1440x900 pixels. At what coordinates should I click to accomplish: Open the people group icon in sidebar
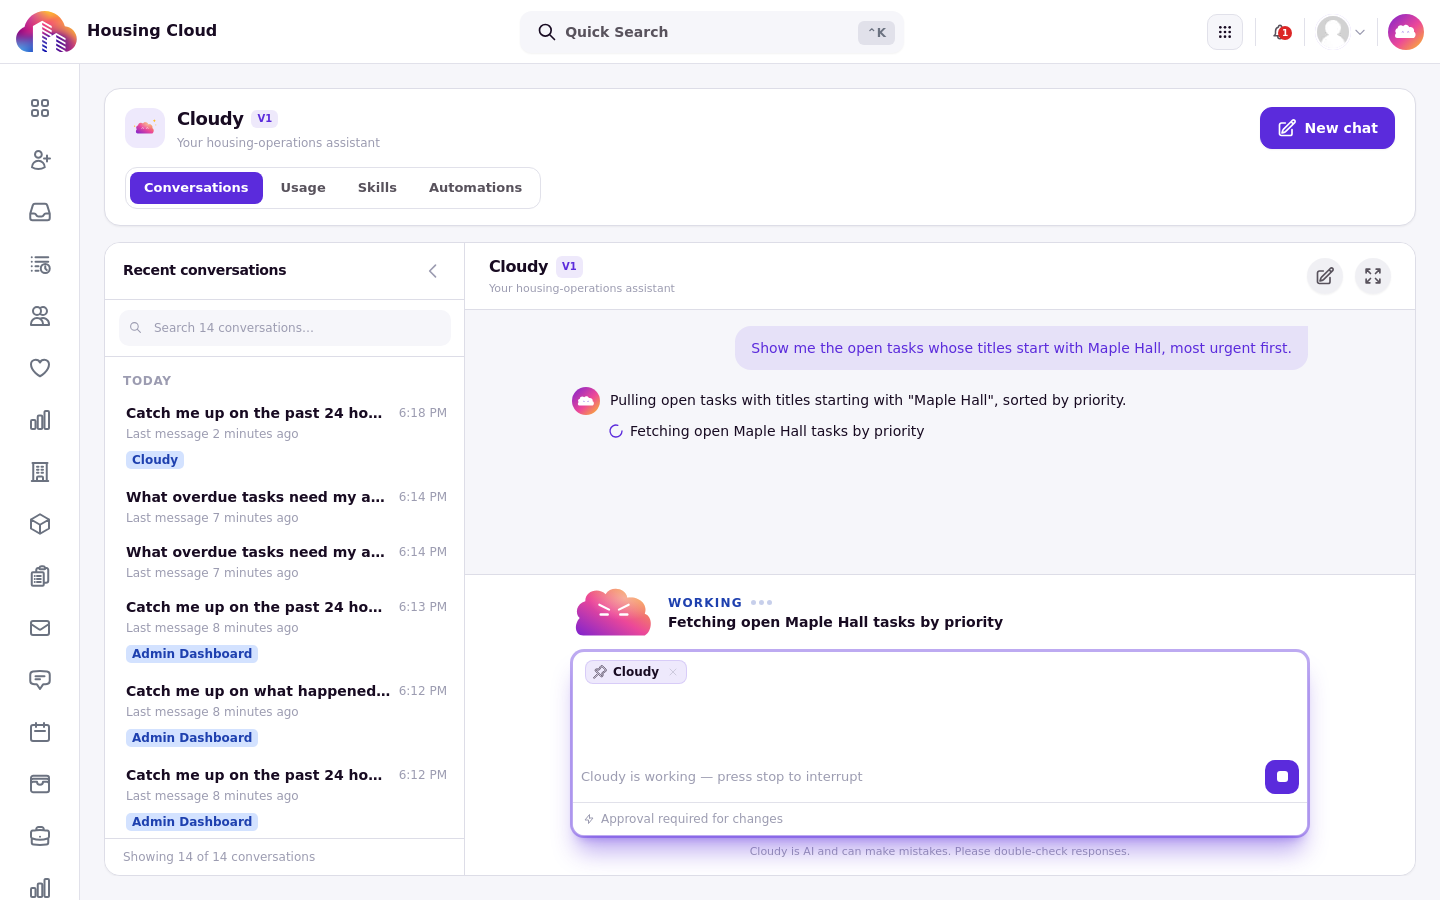click(x=40, y=316)
